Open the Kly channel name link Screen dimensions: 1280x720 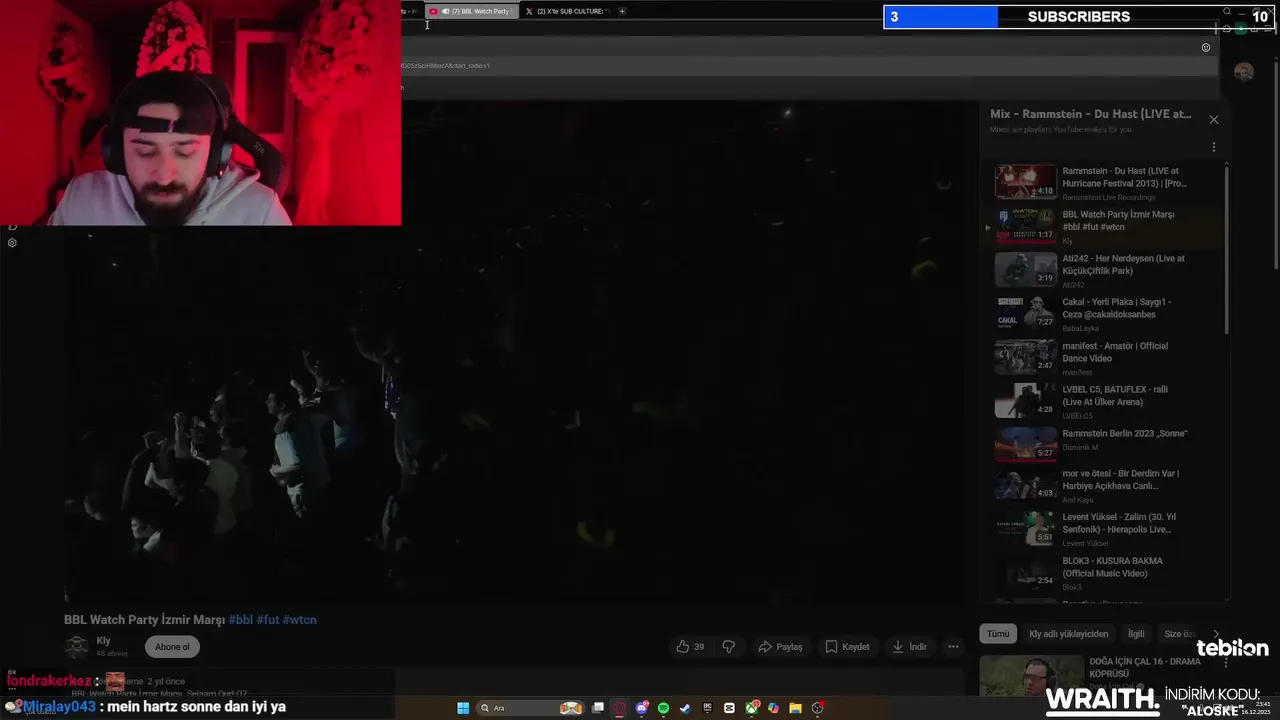pyautogui.click(x=103, y=641)
